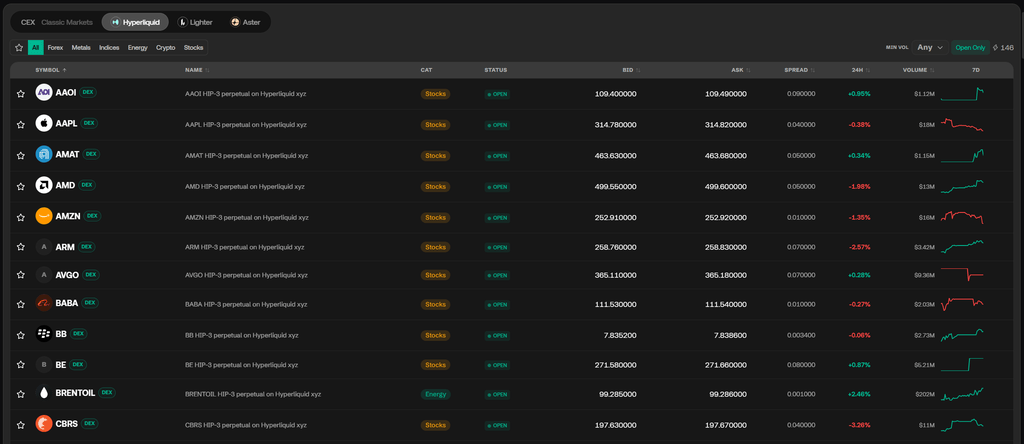Viewport: 1024px width, 444px height.
Task: Select the All category filter
Action: coord(36,48)
